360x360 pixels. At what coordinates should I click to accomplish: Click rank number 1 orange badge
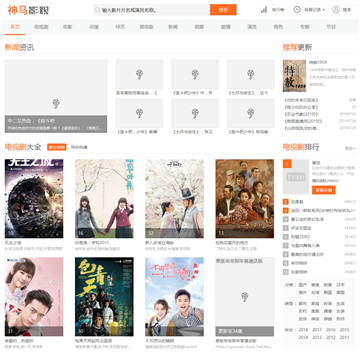tap(287, 163)
